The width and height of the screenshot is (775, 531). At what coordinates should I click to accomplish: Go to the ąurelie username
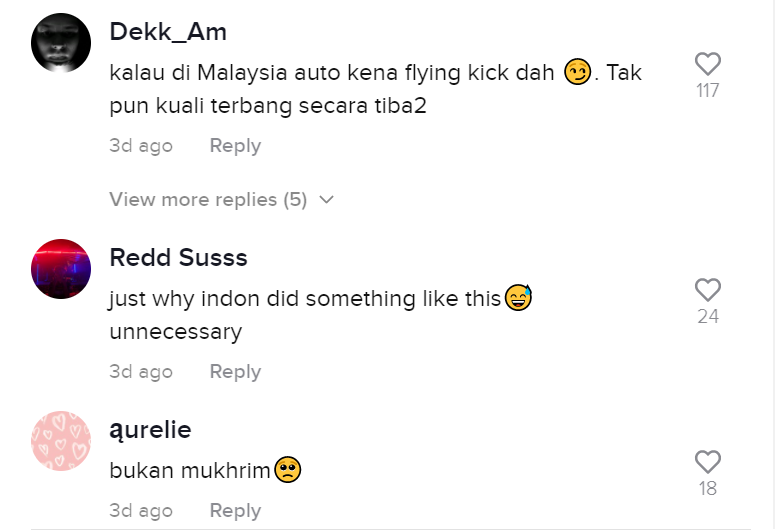150,430
